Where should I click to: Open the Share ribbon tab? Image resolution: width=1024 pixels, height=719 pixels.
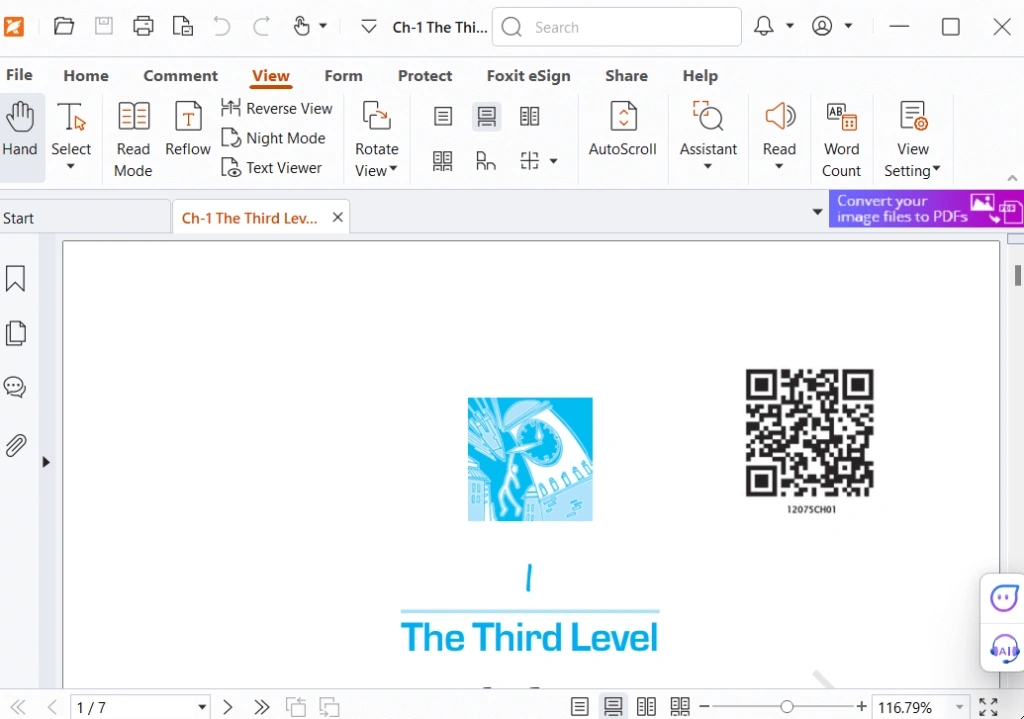[x=626, y=76]
